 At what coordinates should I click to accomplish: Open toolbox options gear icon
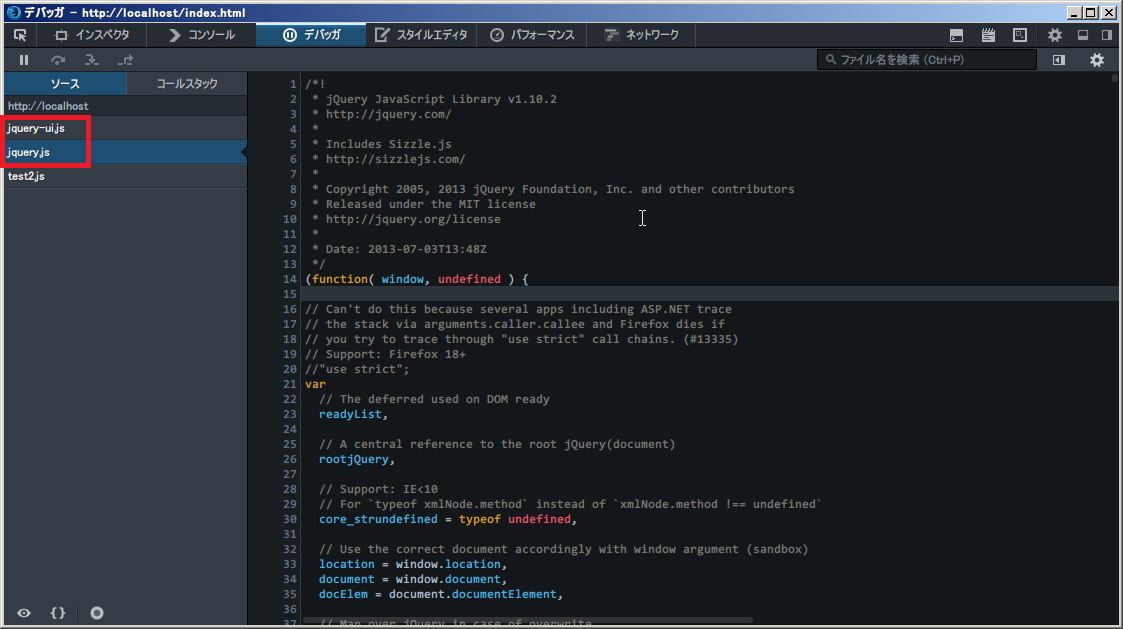coord(1055,35)
